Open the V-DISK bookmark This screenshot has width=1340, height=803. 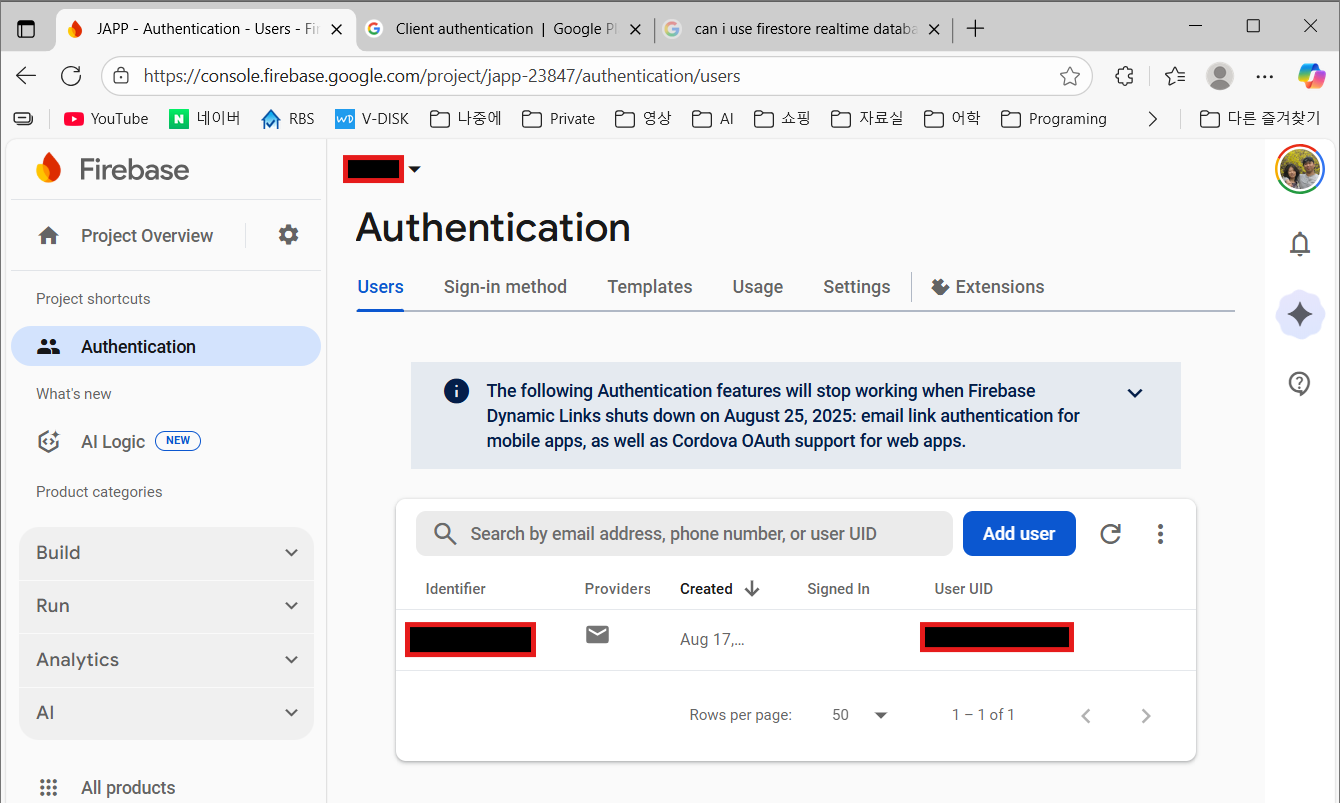[x=372, y=119]
